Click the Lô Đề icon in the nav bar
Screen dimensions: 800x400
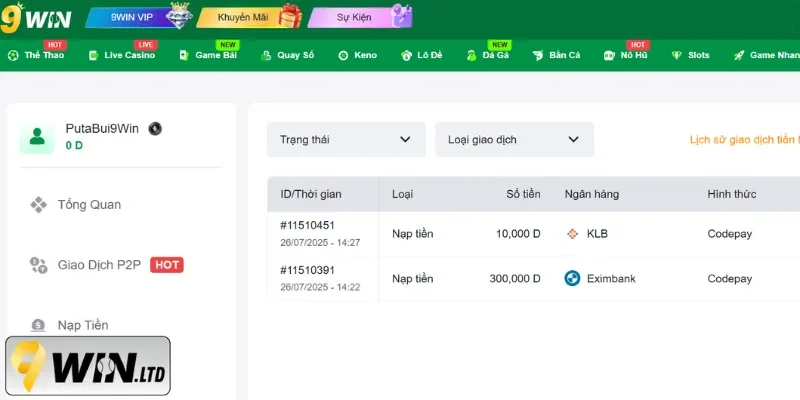point(406,56)
